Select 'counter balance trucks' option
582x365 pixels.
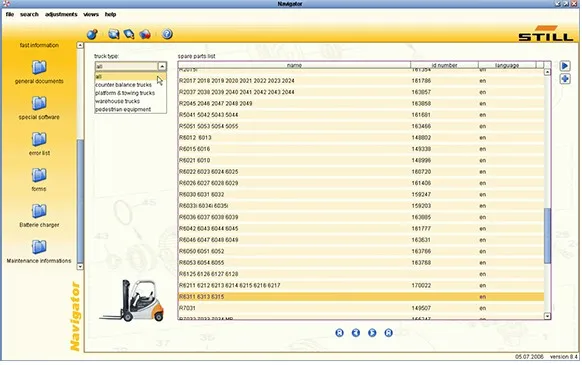130,85
